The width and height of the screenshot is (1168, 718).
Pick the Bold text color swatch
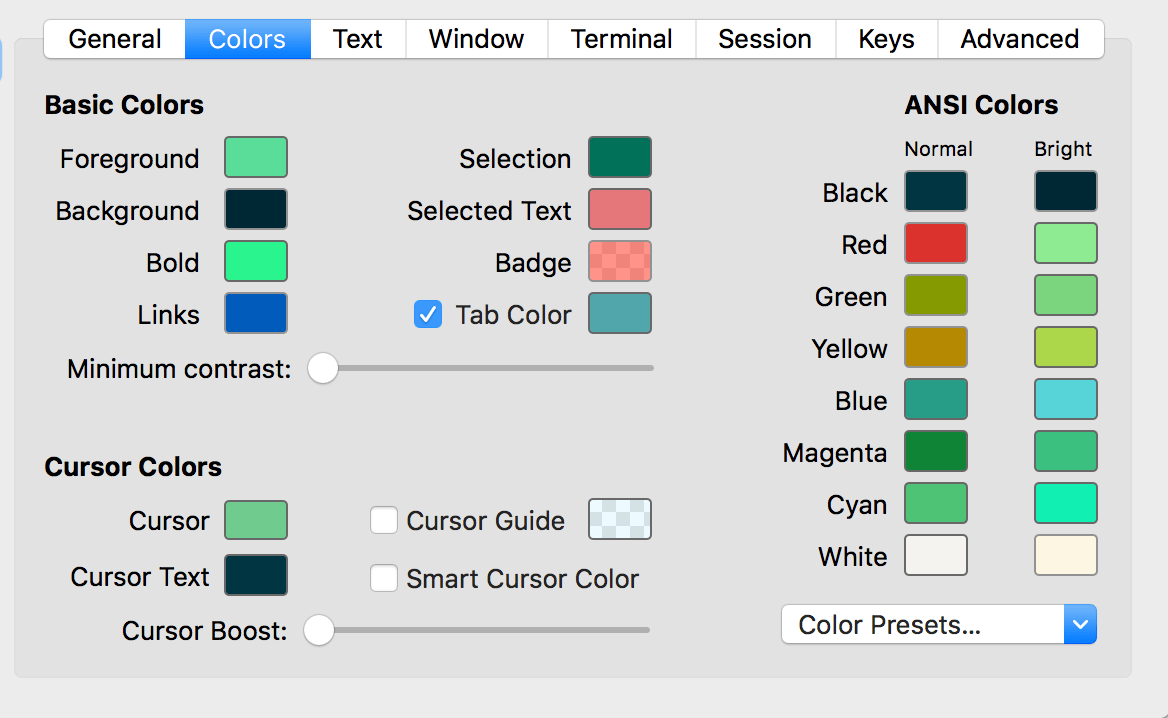click(256, 262)
